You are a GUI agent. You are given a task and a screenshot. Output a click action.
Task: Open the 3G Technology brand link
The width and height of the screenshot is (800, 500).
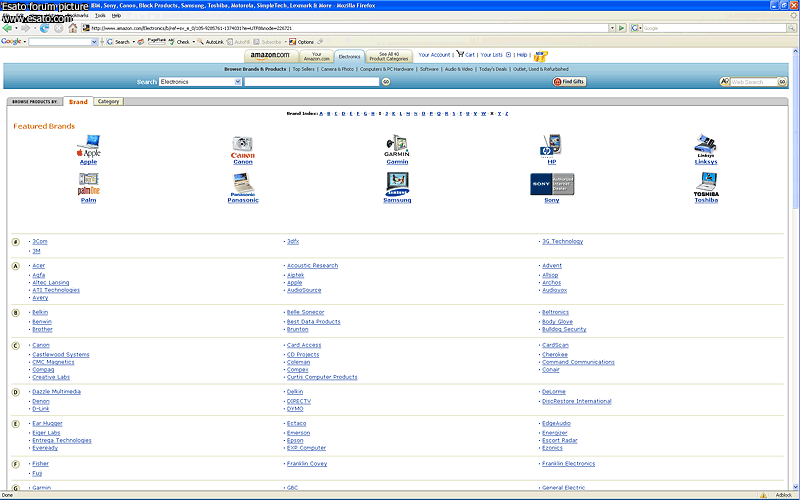pos(562,242)
